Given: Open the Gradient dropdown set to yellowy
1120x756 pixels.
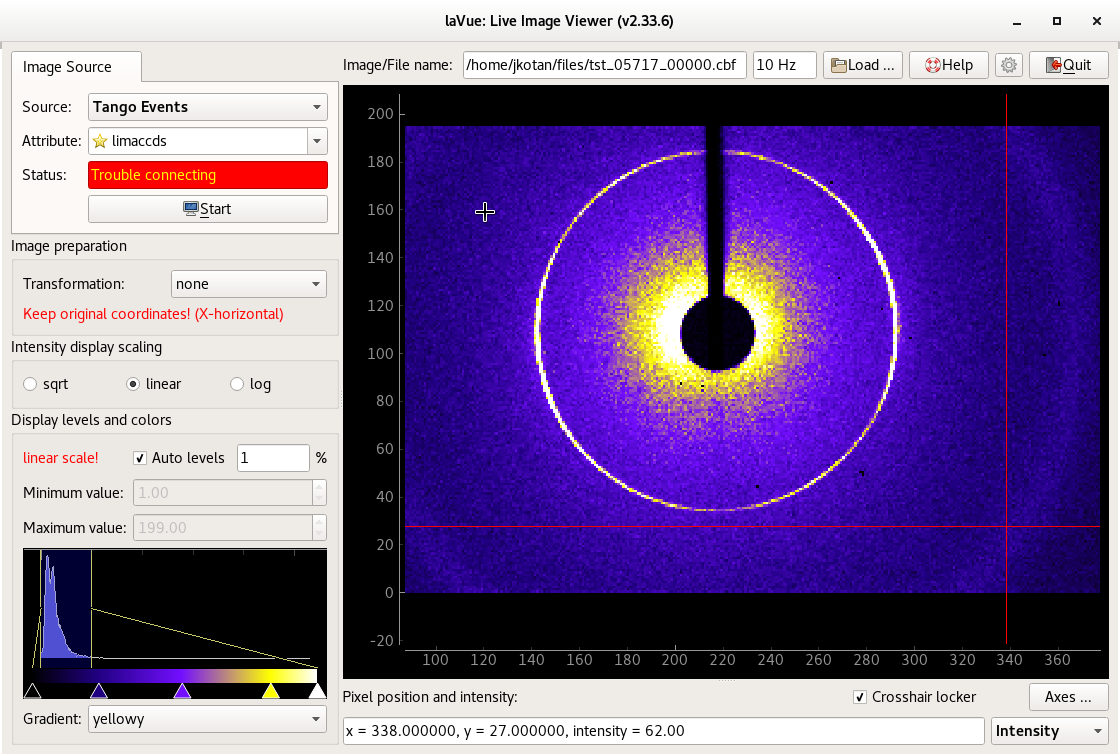Looking at the screenshot, I should [x=207, y=718].
